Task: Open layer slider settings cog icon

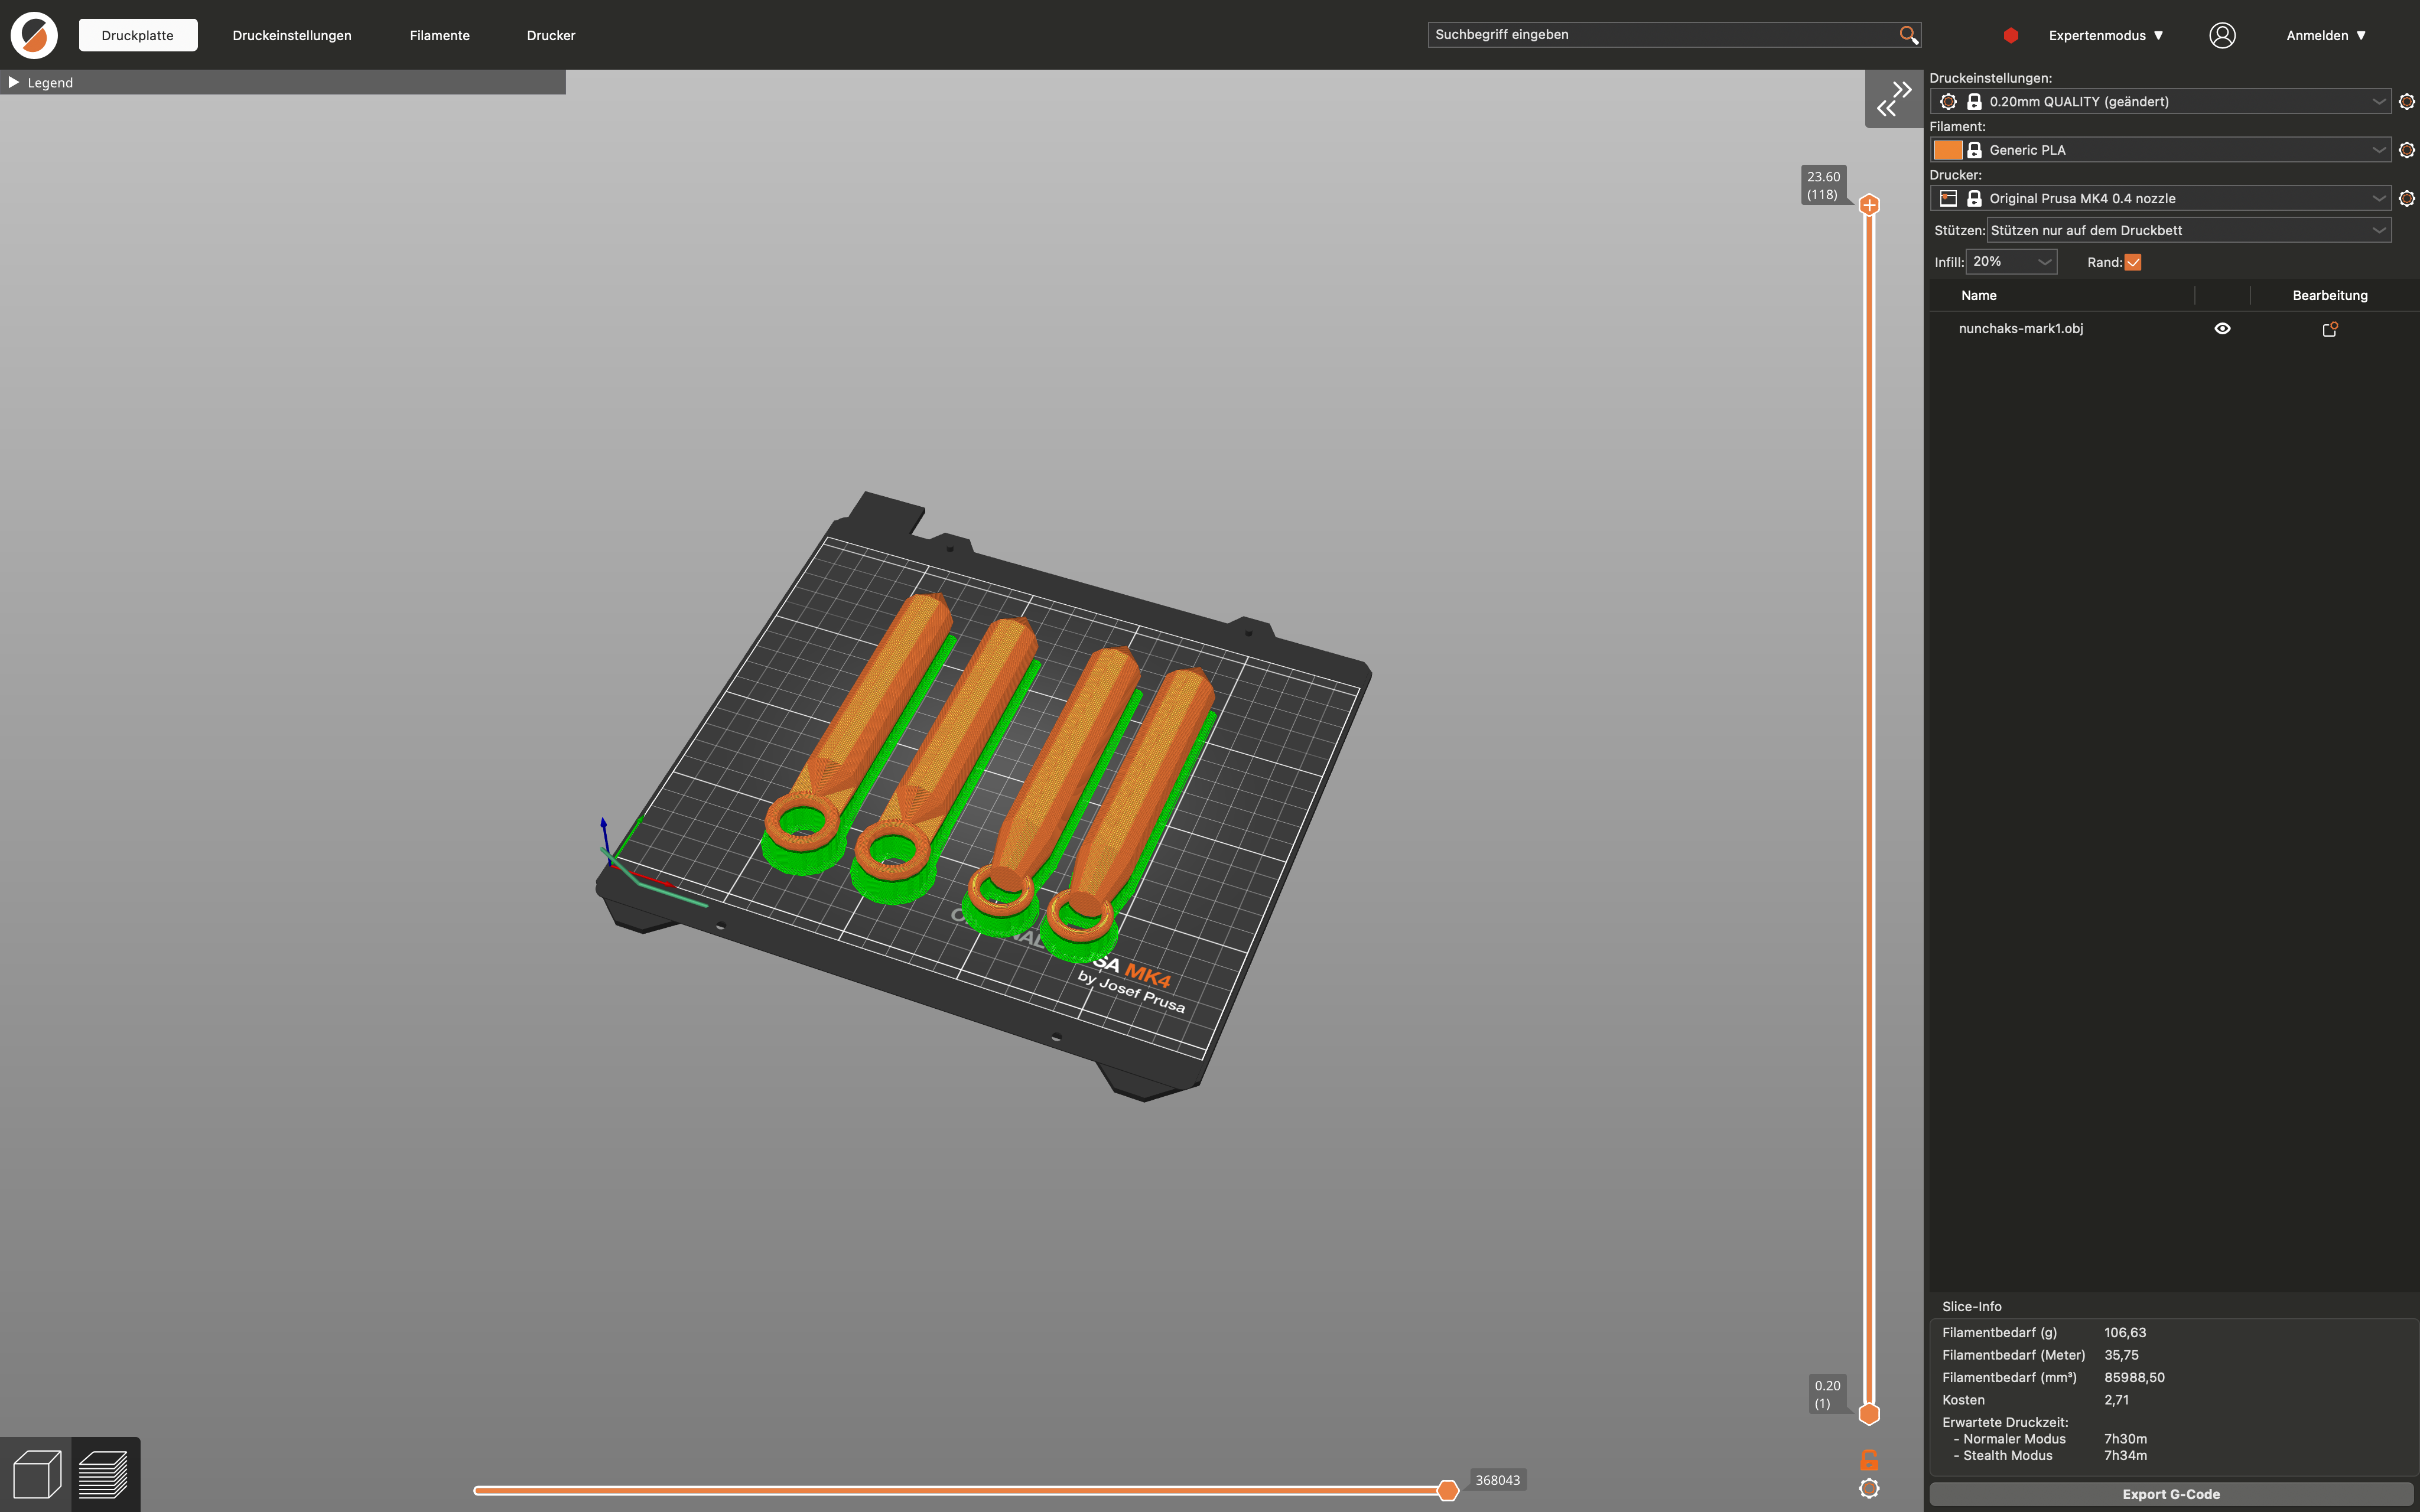Action: [1869, 1488]
